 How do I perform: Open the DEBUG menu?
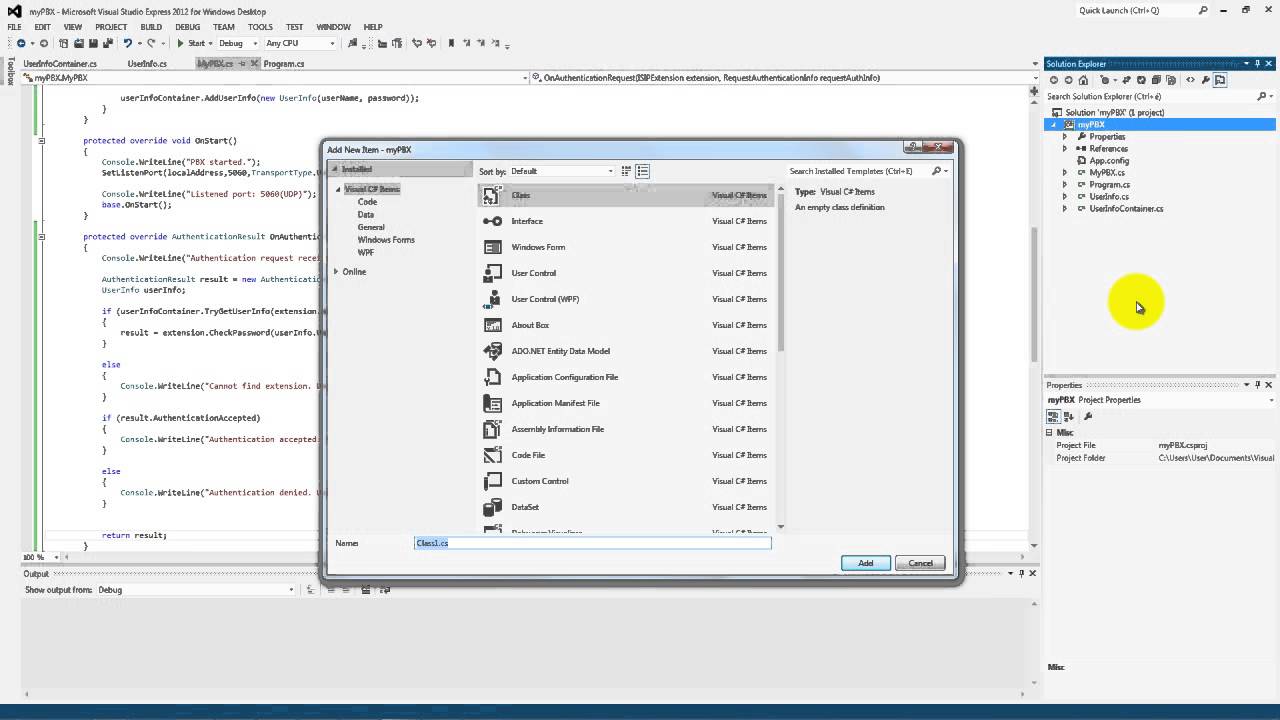pos(187,27)
